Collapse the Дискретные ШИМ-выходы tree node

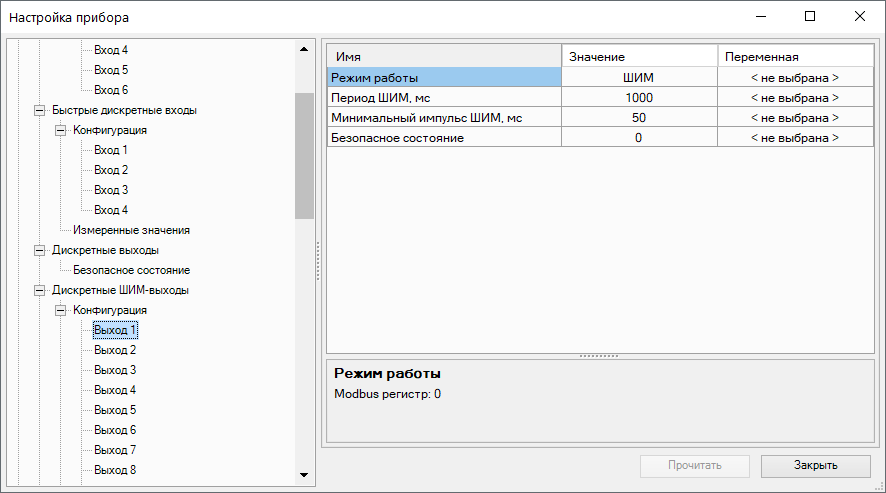[40, 290]
